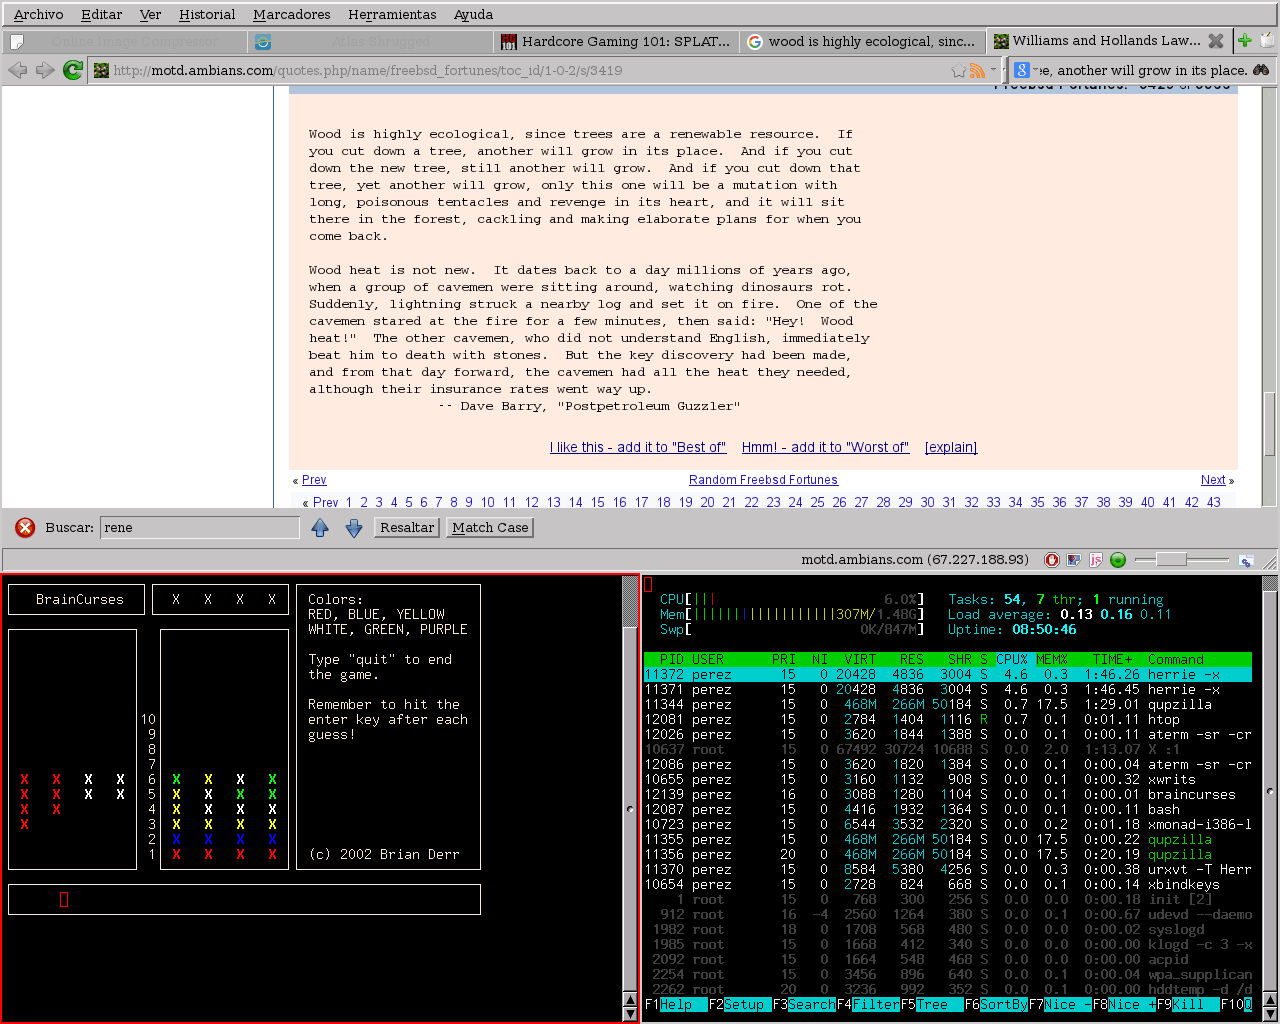Open the Editar menu
The image size is (1280, 1024).
[x=101, y=14]
